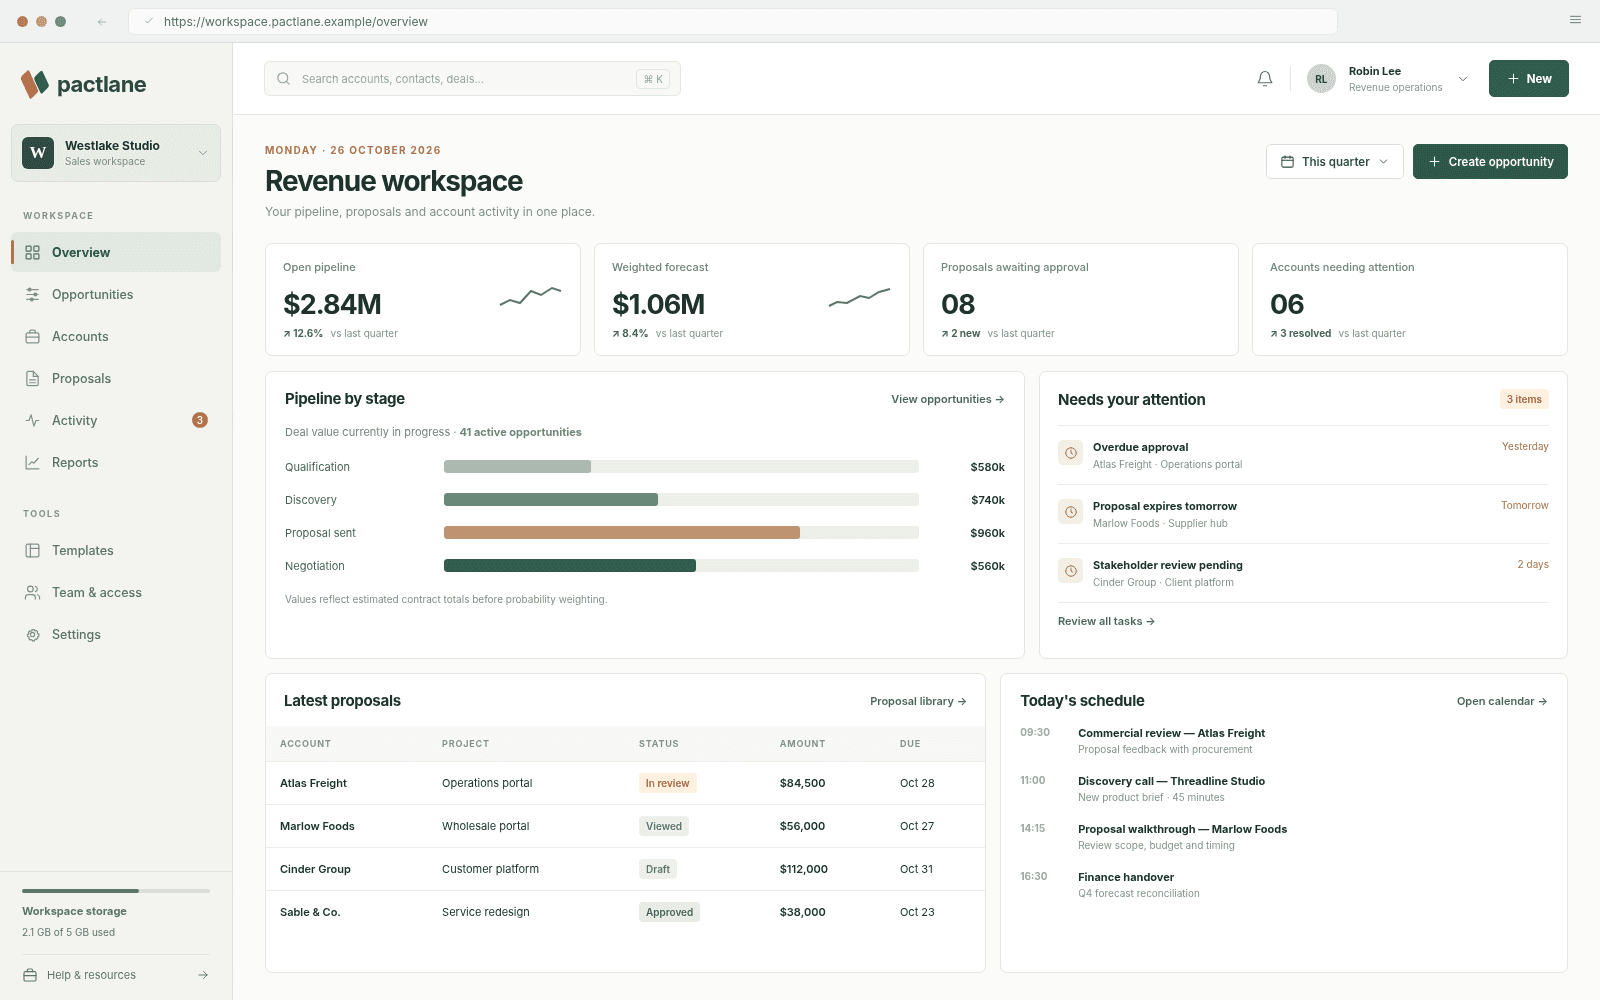The image size is (1600, 1000).
Task: Click the Settings gear icon
Action: [x=33, y=634]
